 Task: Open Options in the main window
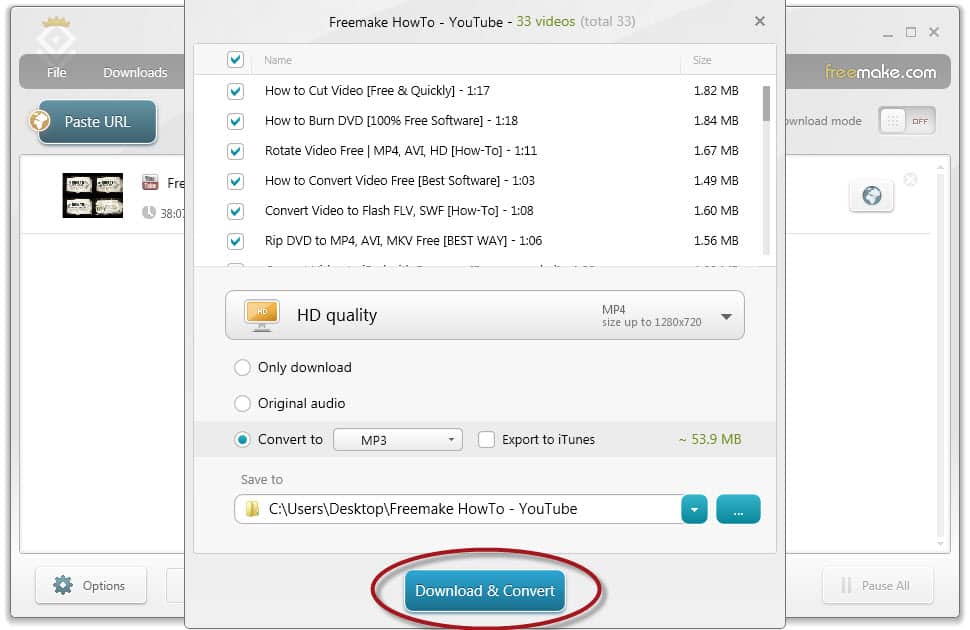point(91,585)
